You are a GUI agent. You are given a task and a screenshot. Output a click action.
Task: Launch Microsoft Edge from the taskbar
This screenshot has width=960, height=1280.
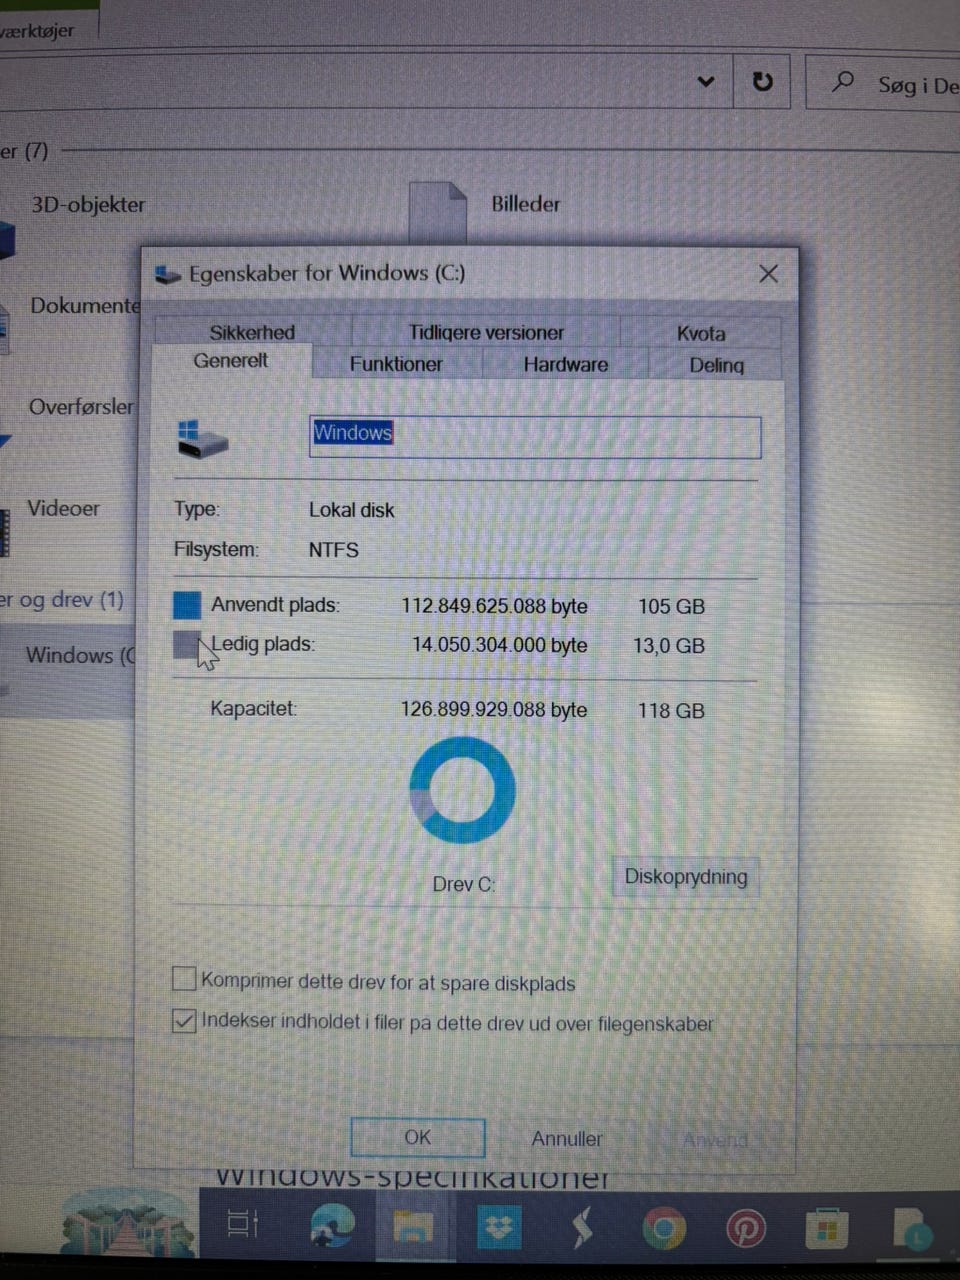pyautogui.click(x=332, y=1225)
